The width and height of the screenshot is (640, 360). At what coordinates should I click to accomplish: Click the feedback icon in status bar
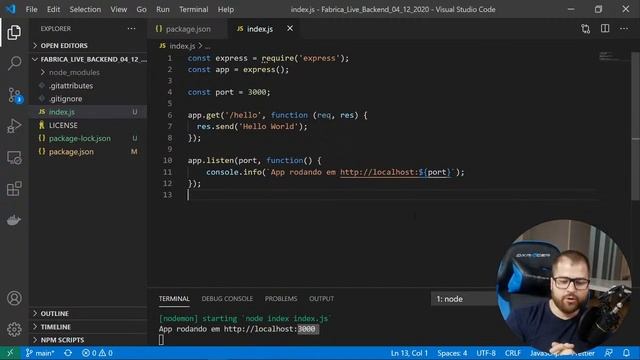point(609,353)
